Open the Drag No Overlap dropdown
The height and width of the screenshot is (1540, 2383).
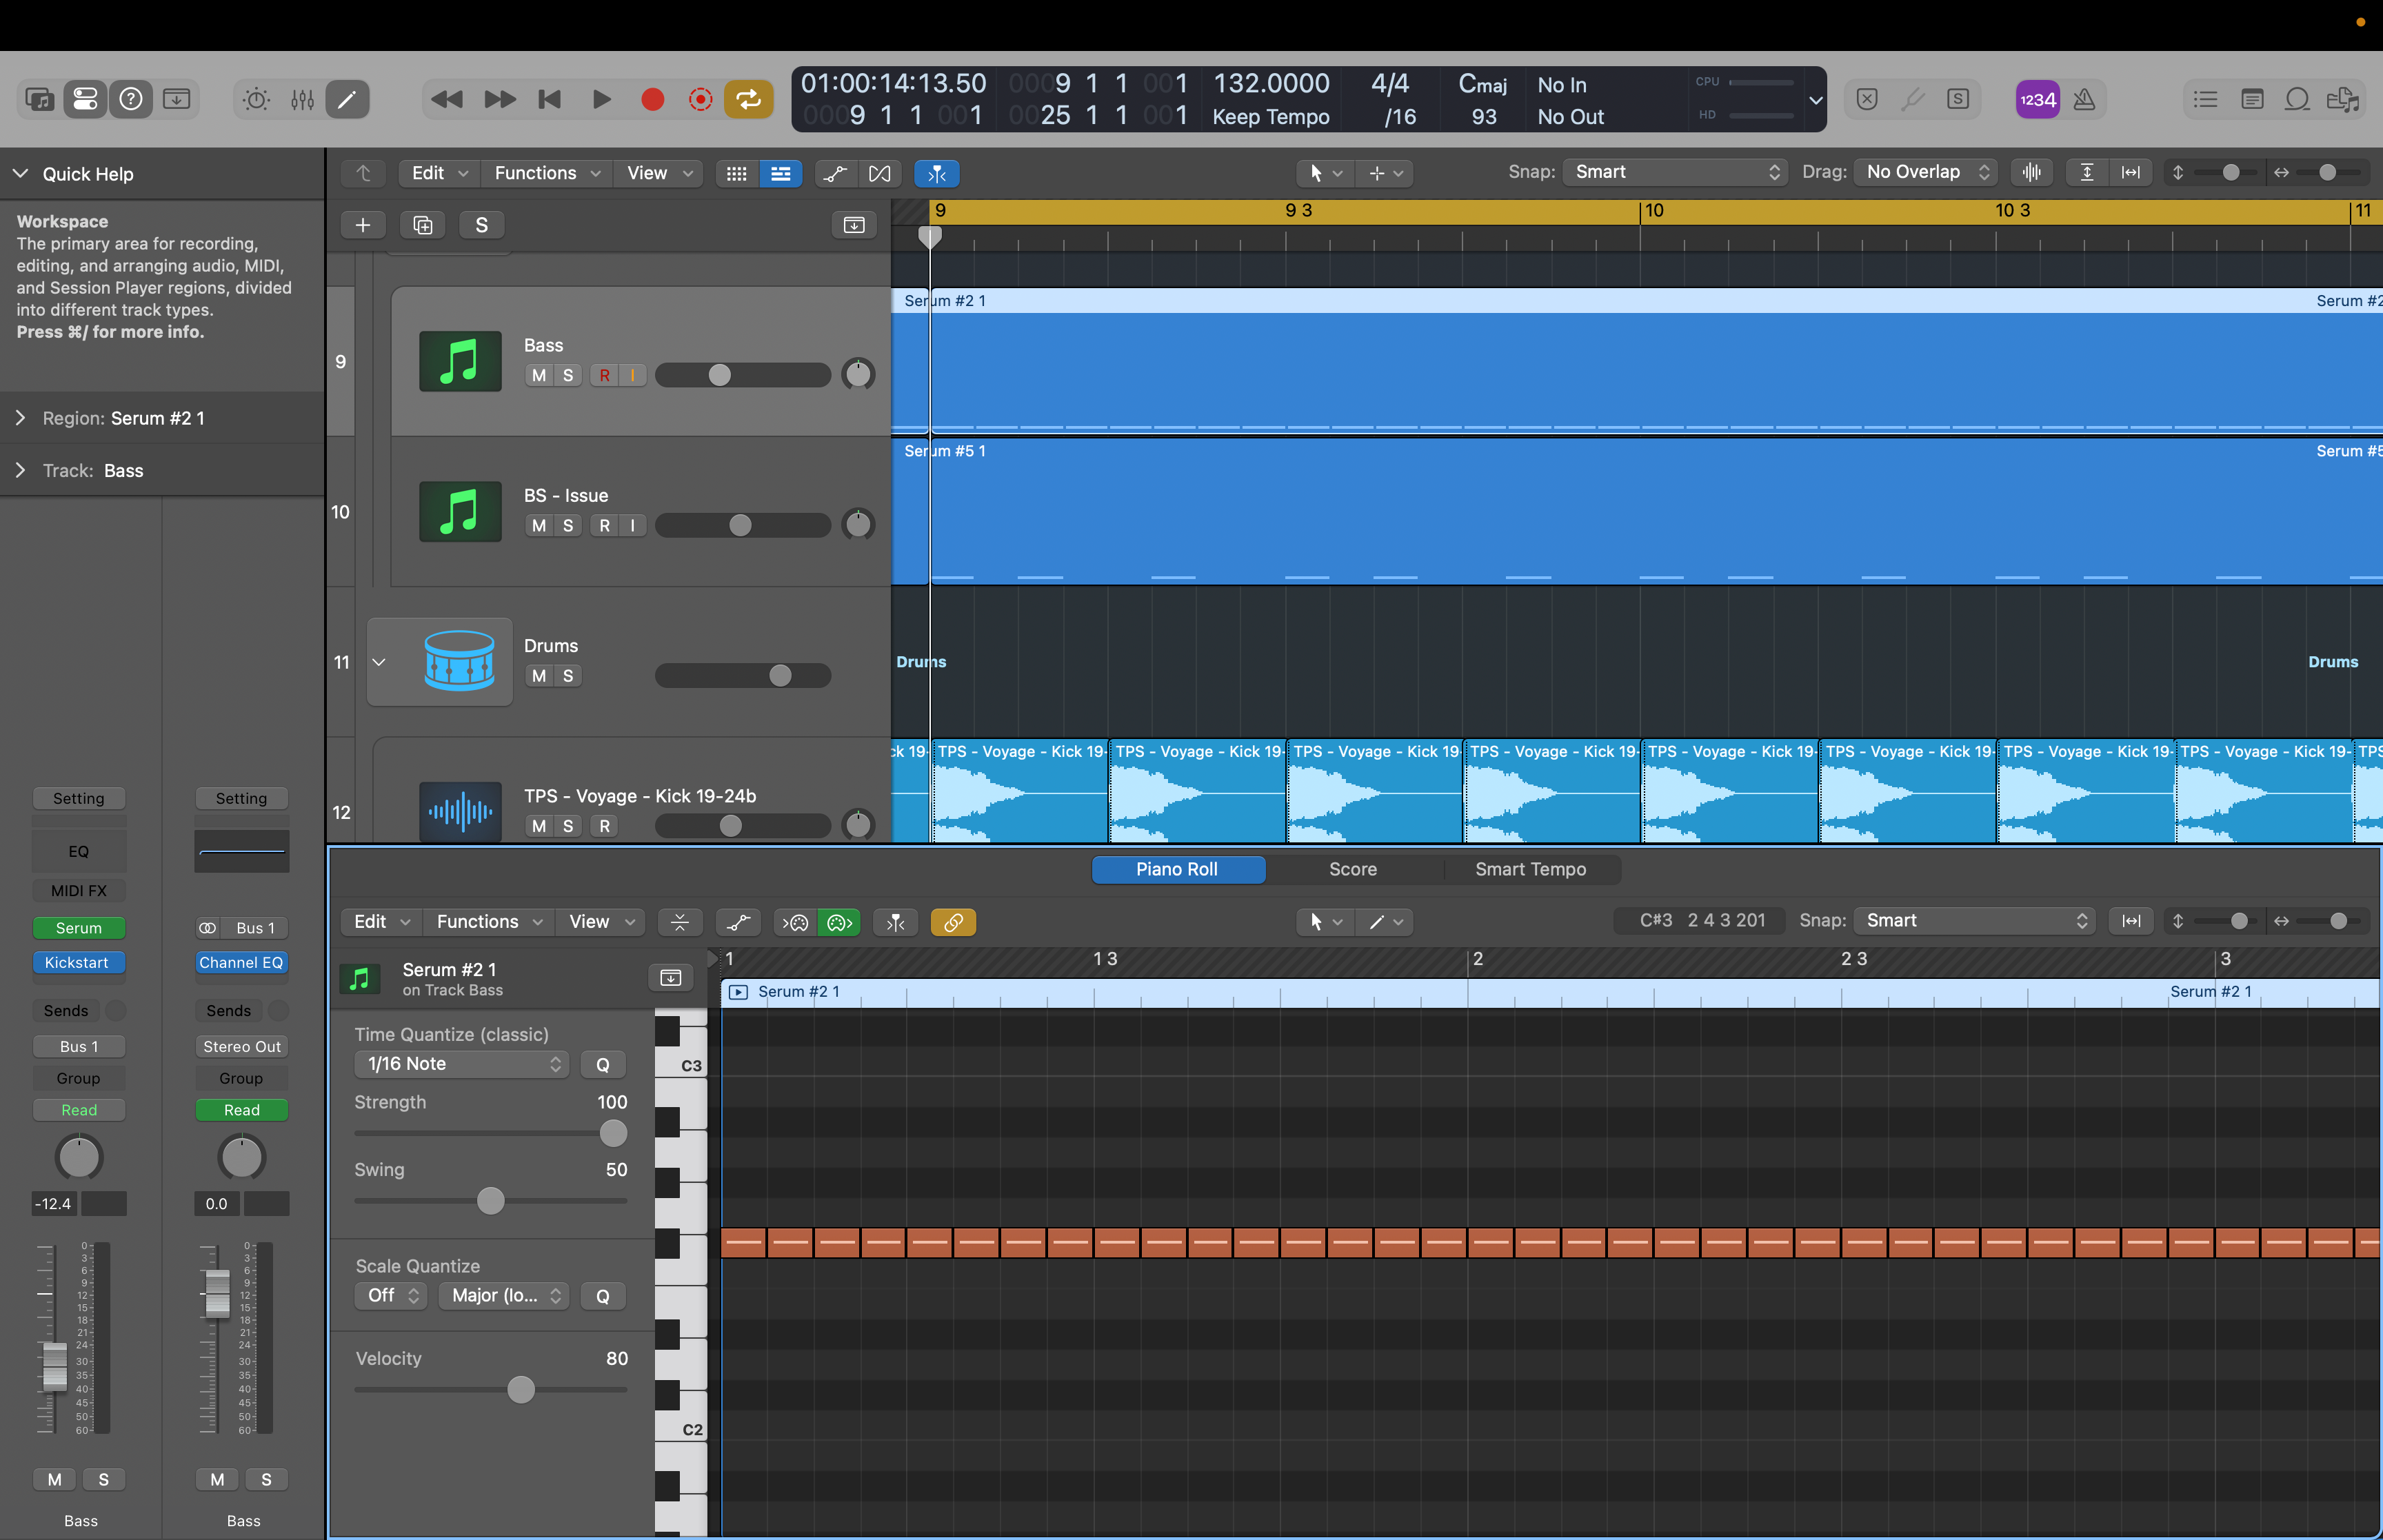click(1926, 172)
